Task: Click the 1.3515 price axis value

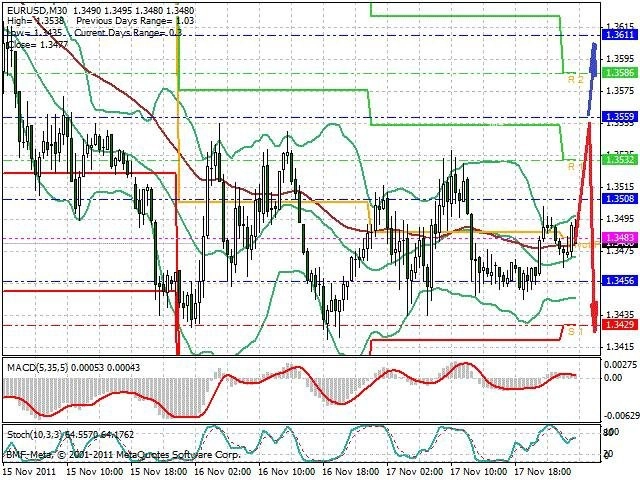Action: 620,187
